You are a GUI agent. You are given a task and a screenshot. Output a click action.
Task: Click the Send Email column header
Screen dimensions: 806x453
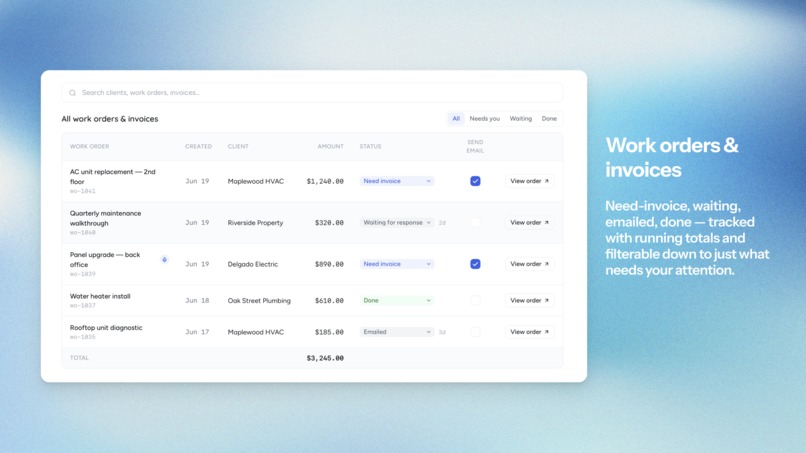pos(475,147)
